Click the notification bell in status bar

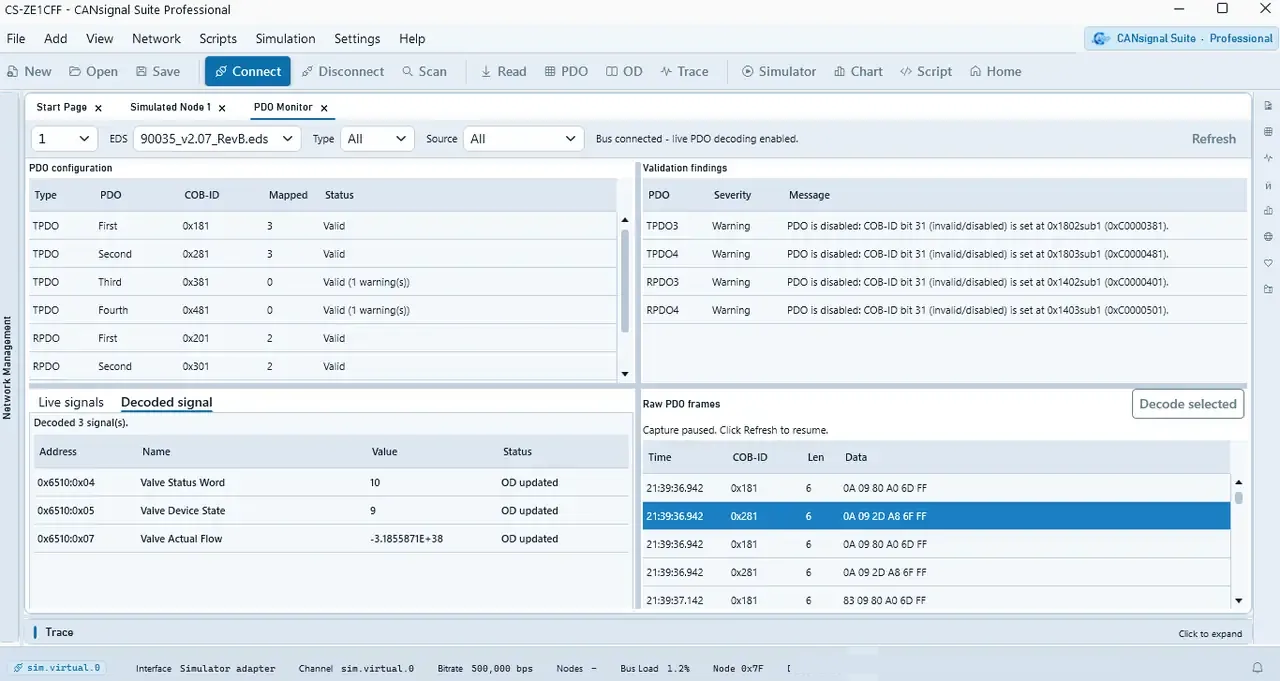1258,668
